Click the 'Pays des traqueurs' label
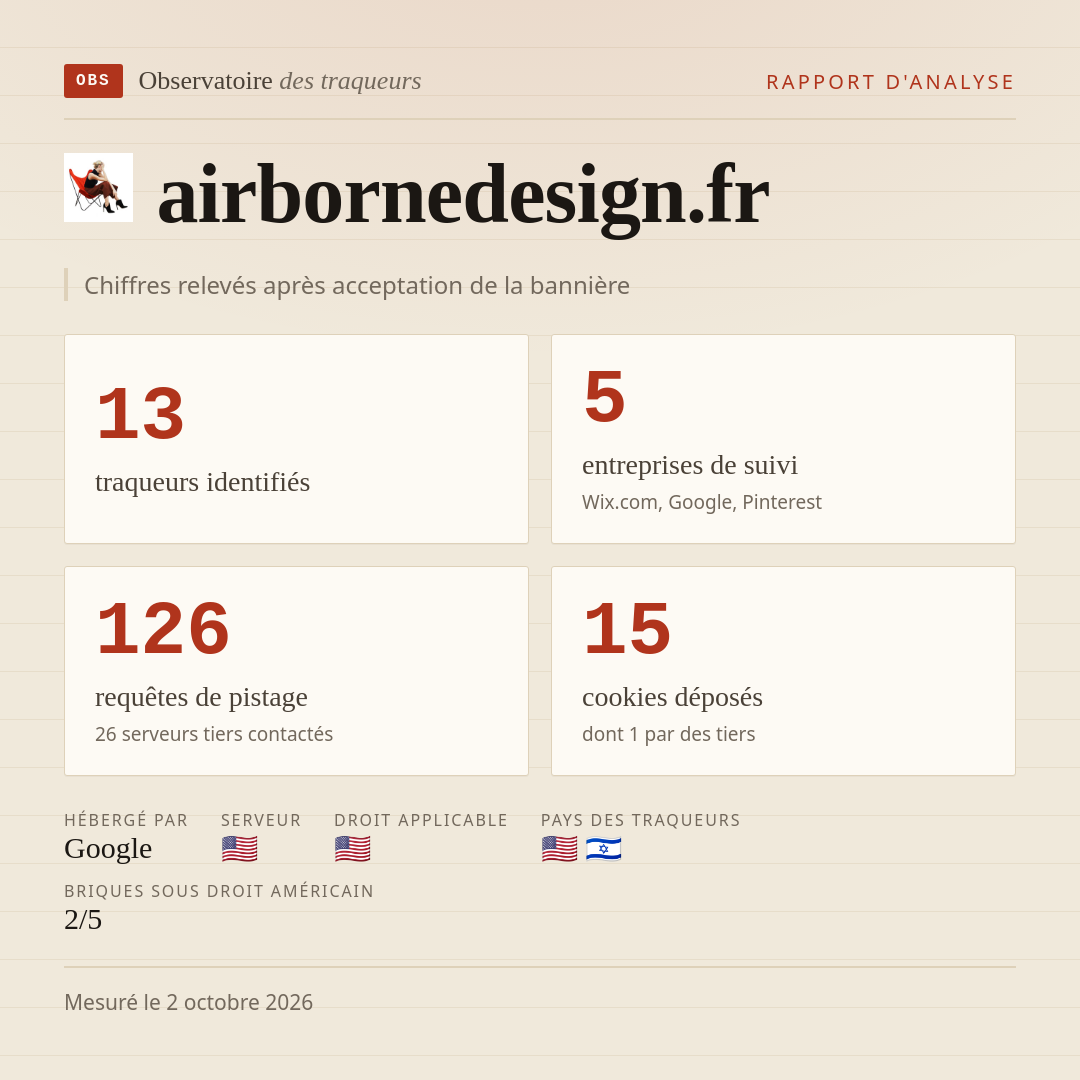 tap(640, 820)
